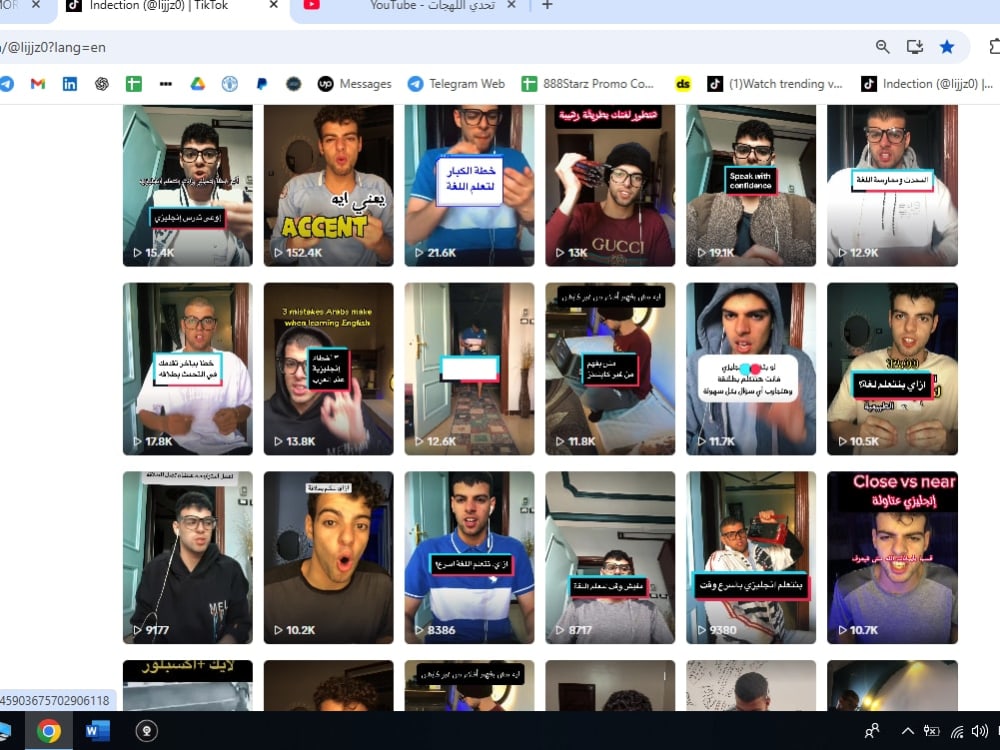Open the Telegram Web bookmark
The height and width of the screenshot is (750, 1000).
(x=457, y=84)
